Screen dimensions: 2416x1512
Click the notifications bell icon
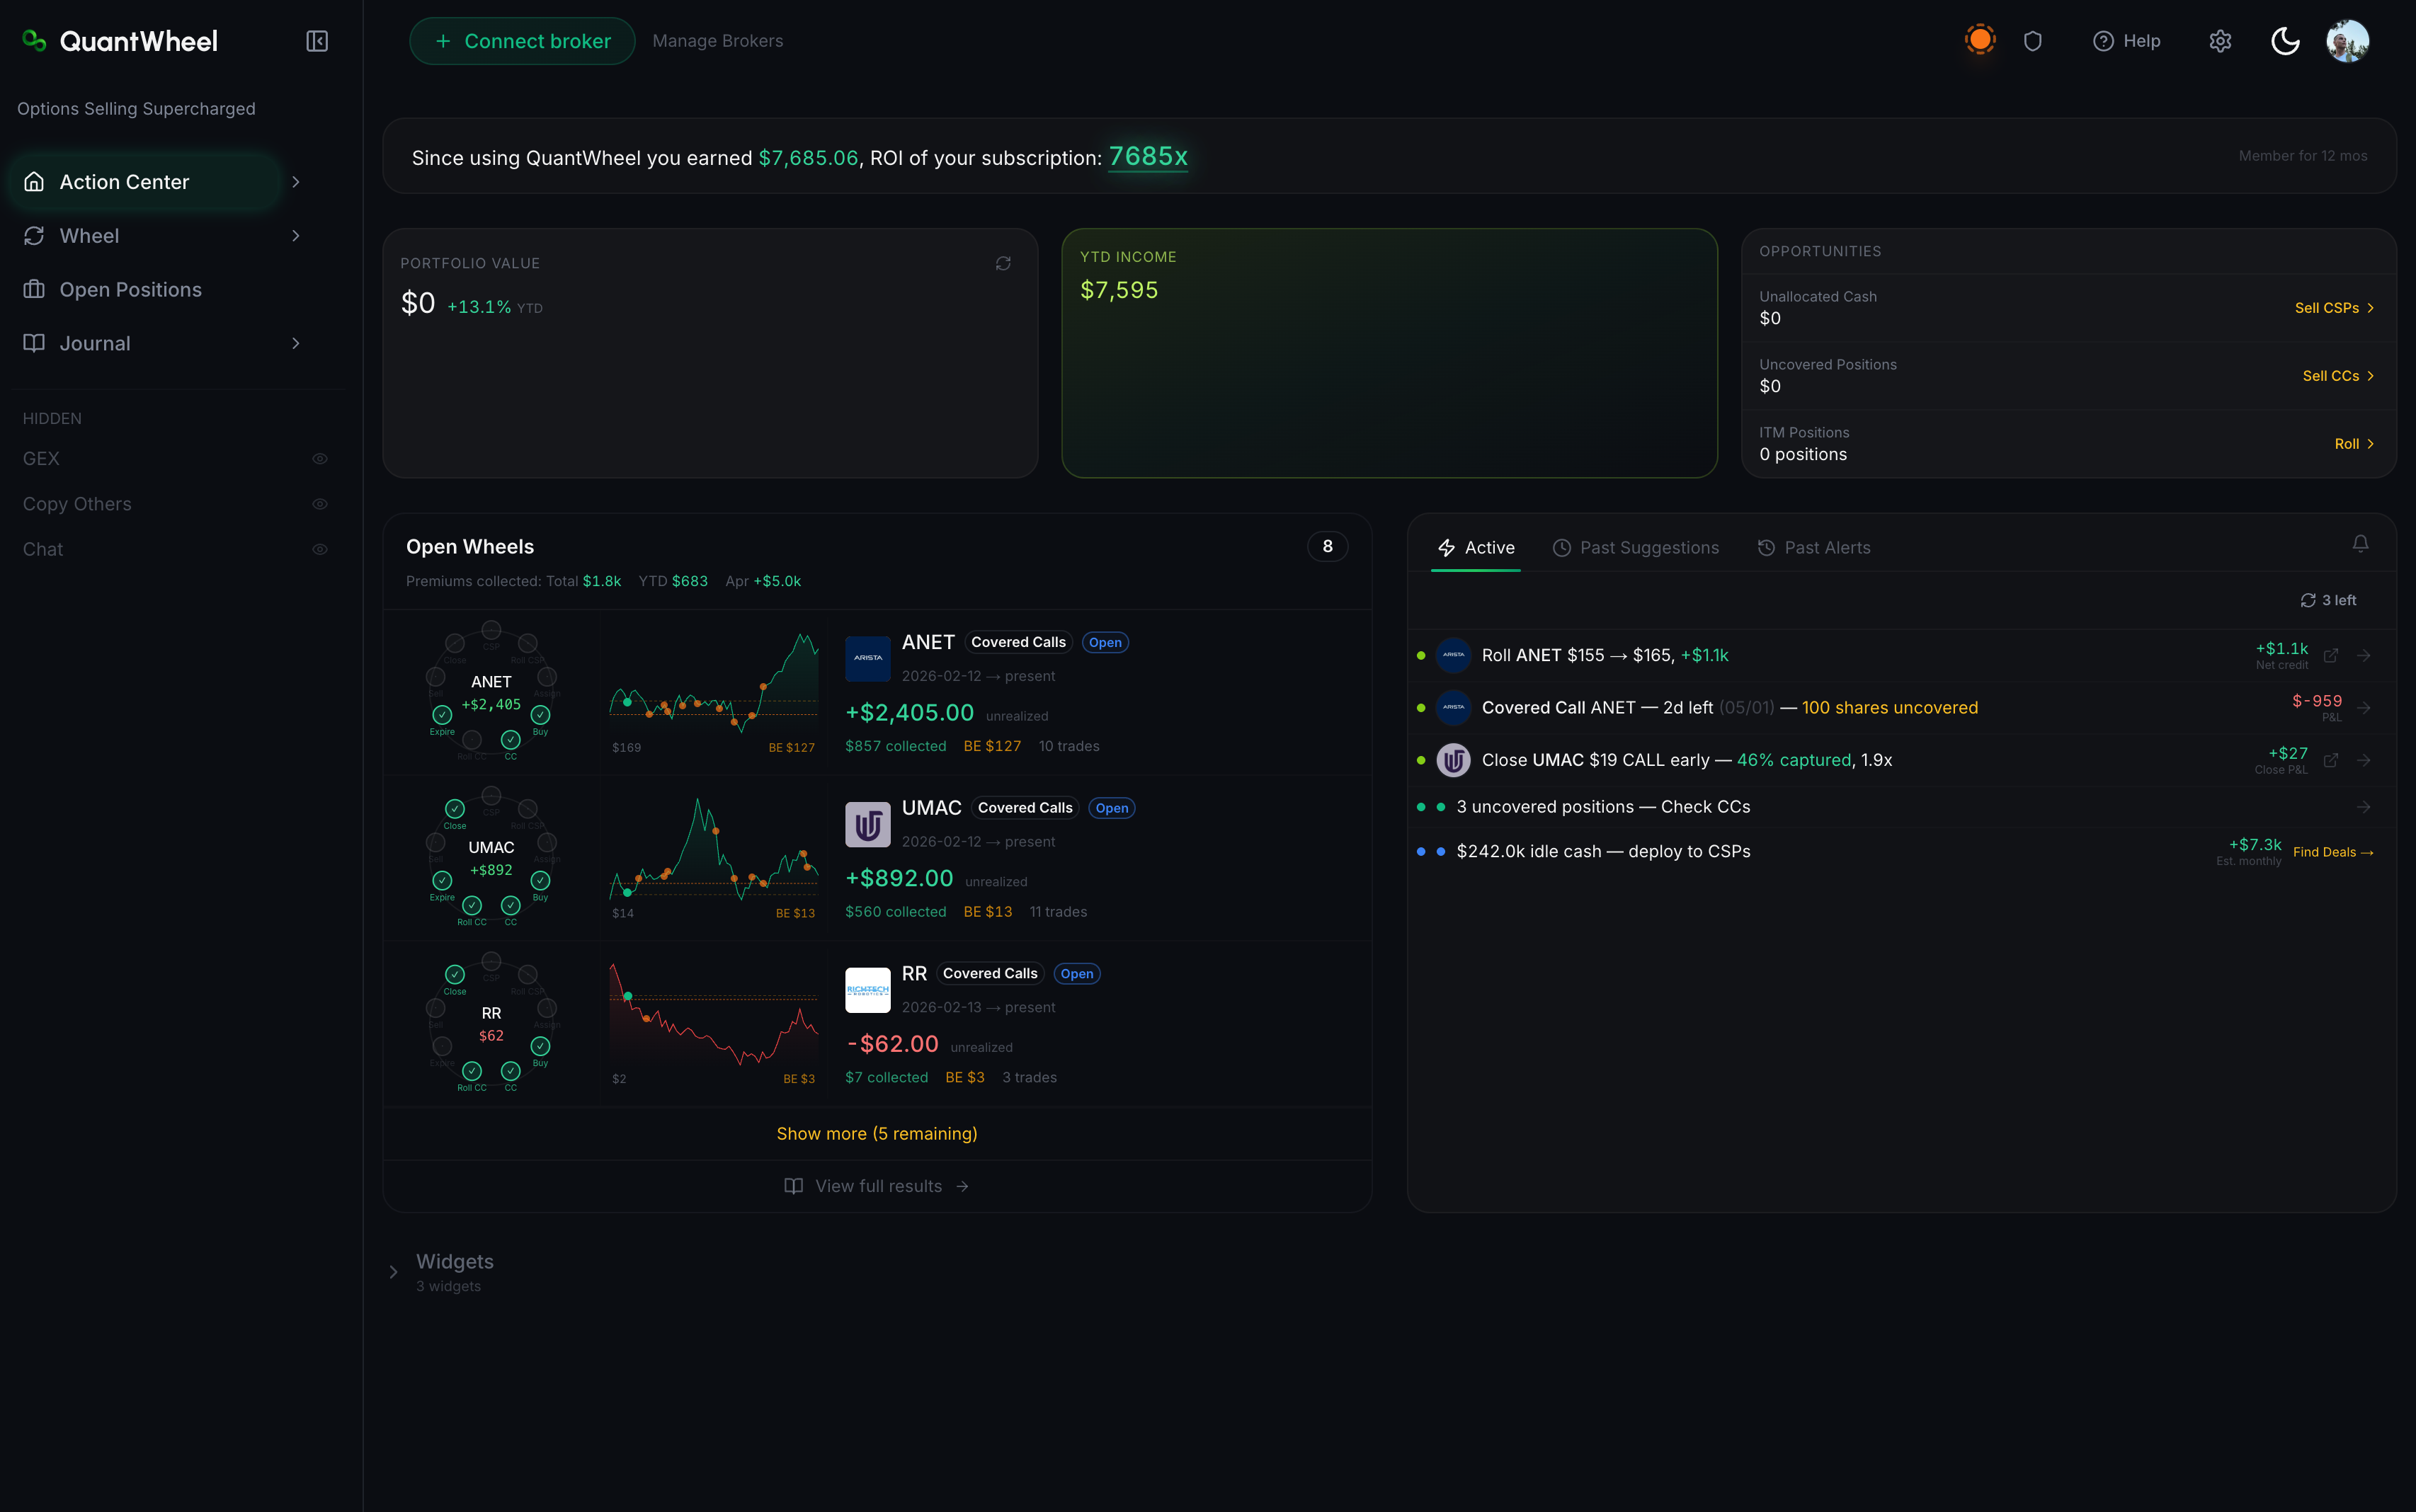pos(2360,543)
